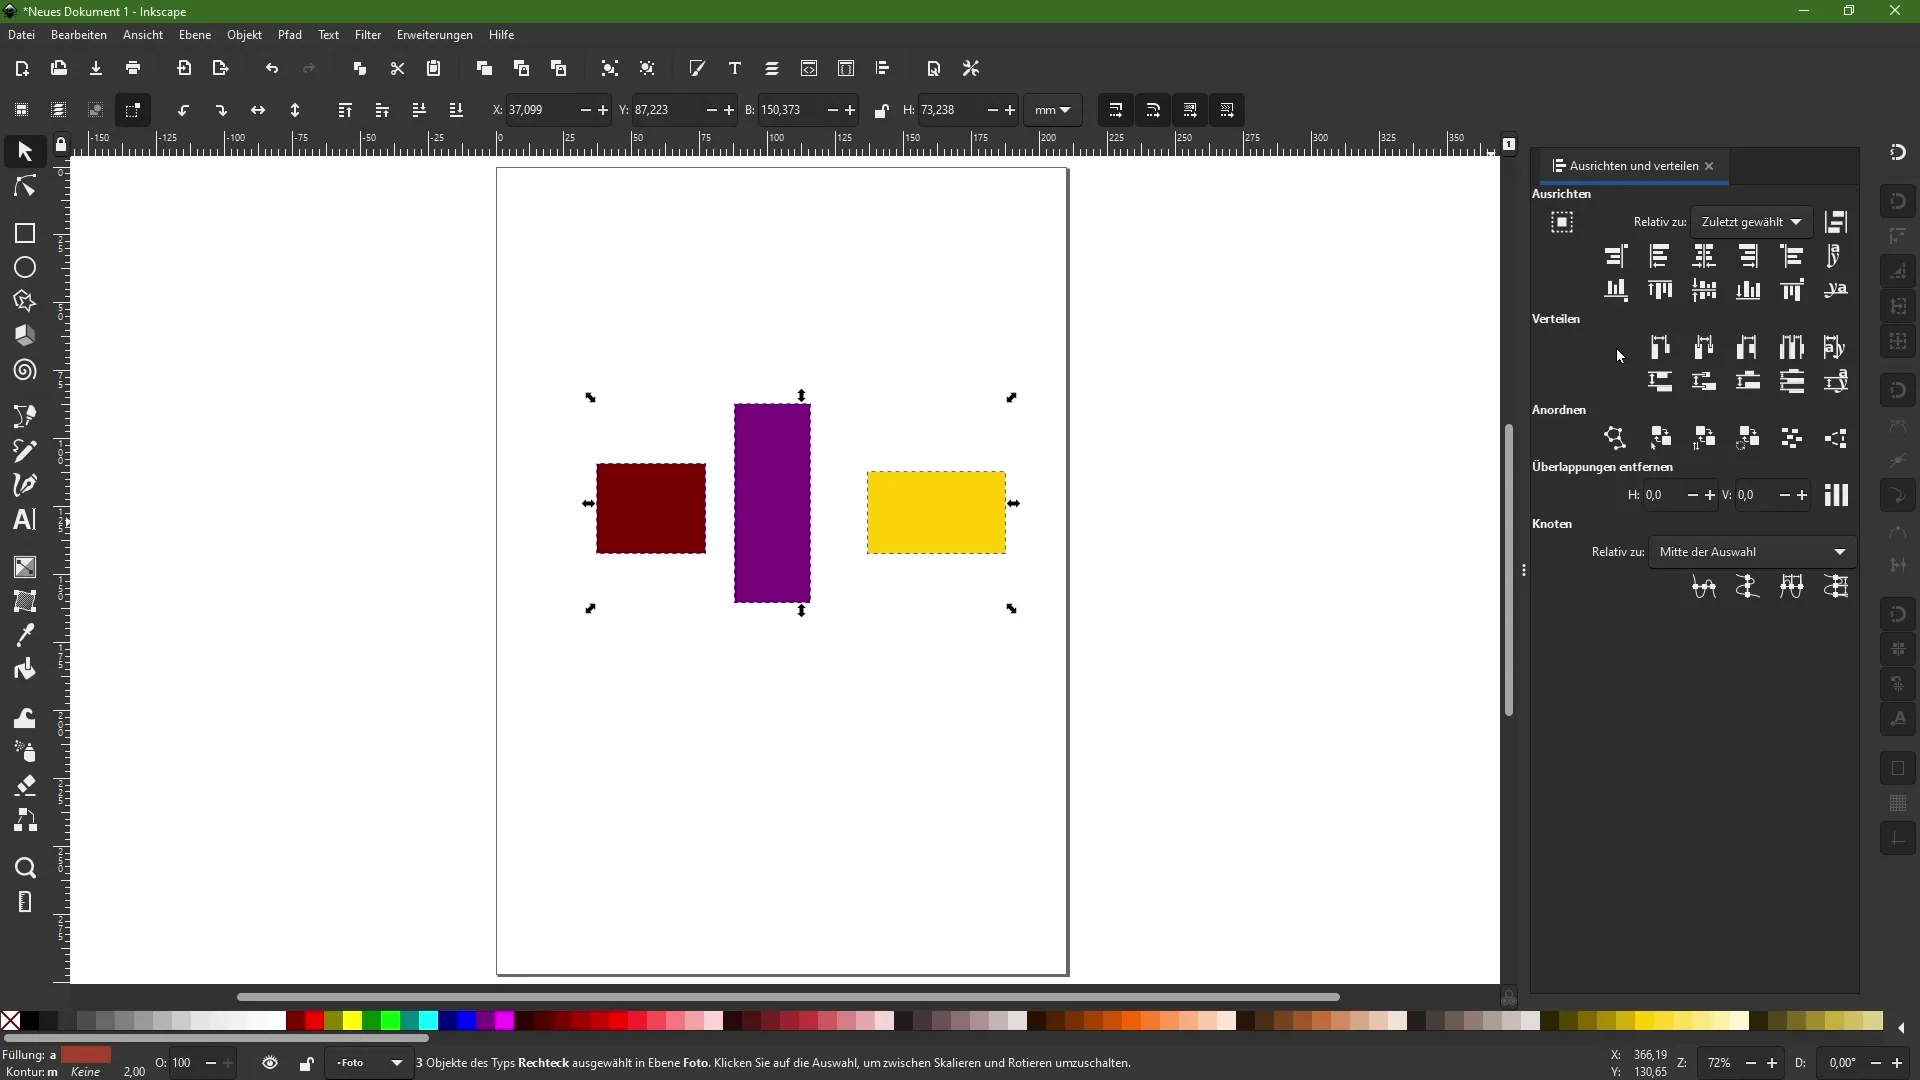Select the Star and polygon tool
The image size is (1920, 1080).
(25, 302)
